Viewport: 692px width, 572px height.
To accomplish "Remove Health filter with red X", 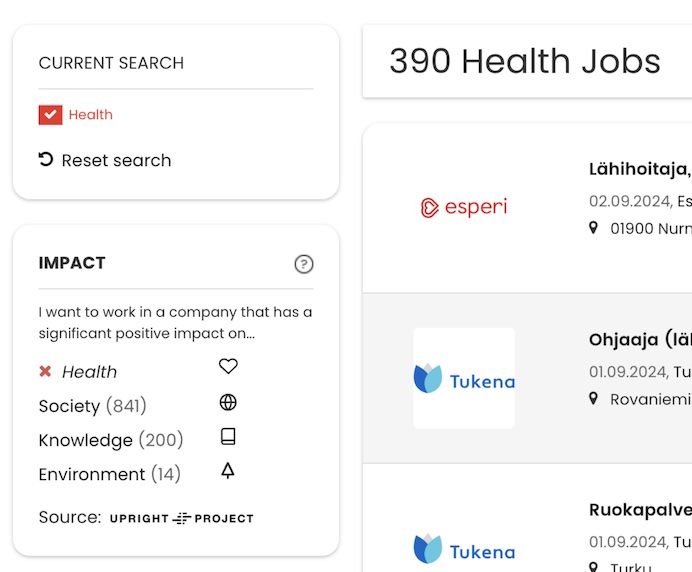I will pyautogui.click(x=45, y=372).
